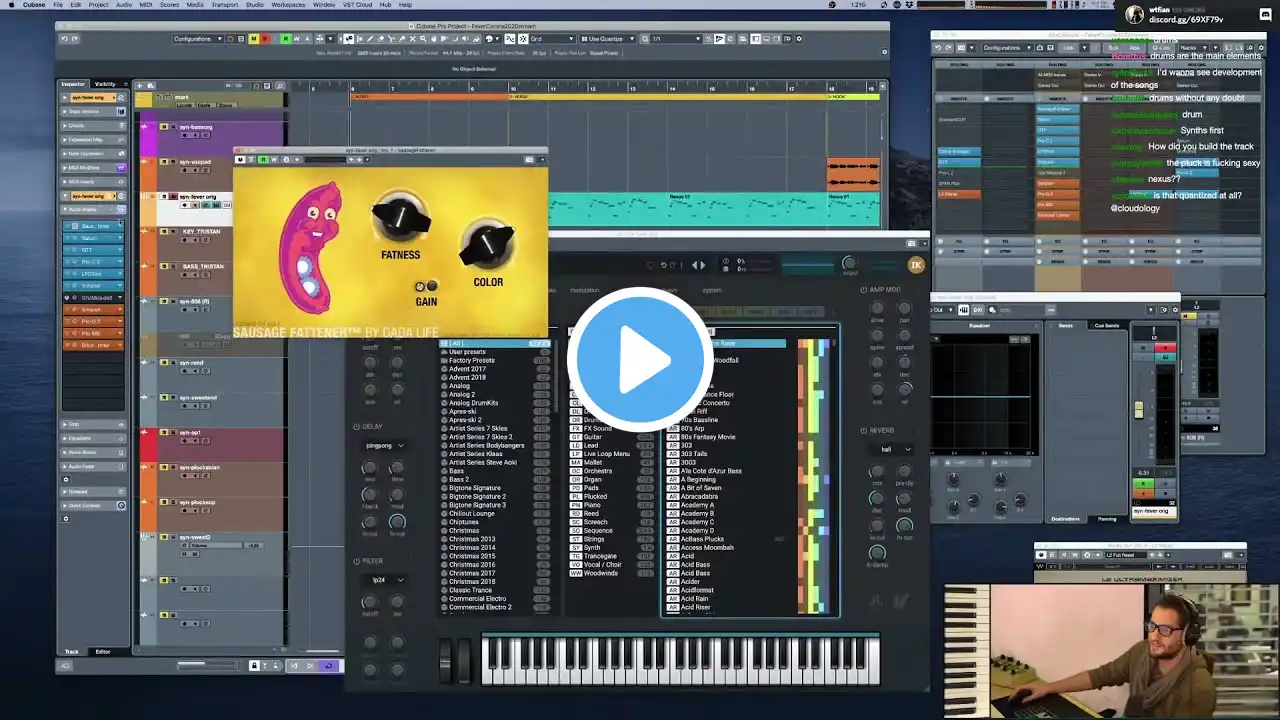This screenshot has width=1280, height=720.
Task: Open the Configurations dropdown in Cubase toolbar
Action: 197,39
